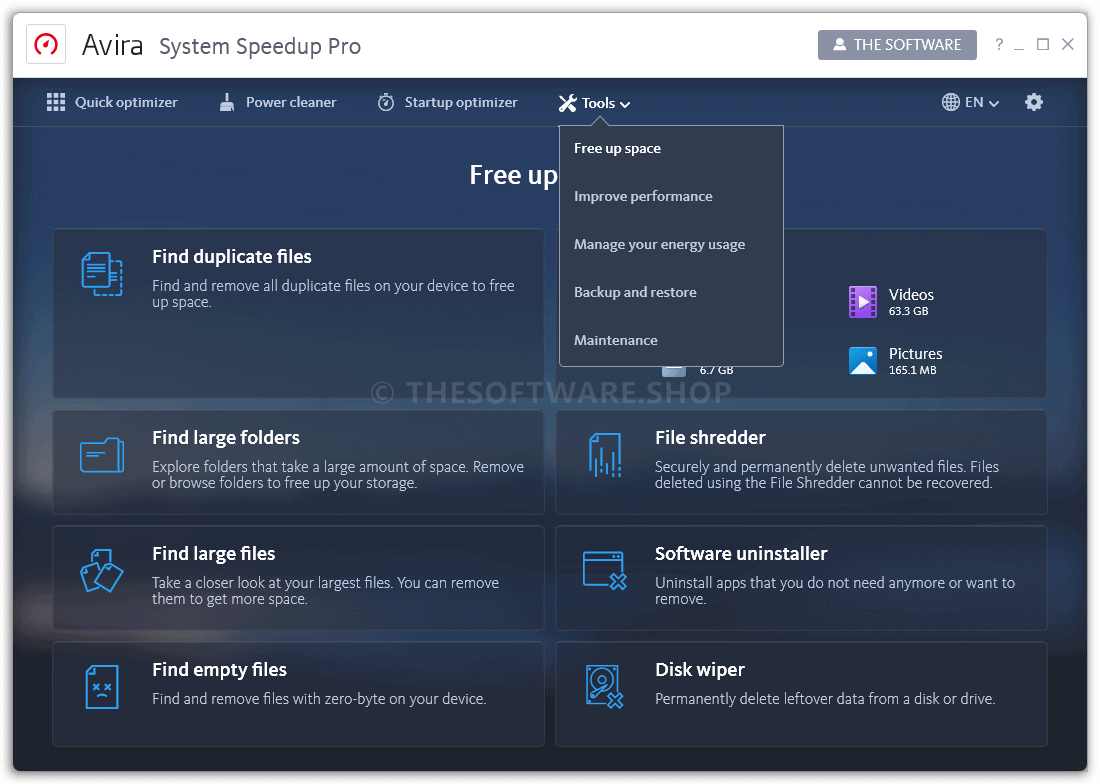Open File shredder title
This screenshot has width=1100, height=784.
710,438
